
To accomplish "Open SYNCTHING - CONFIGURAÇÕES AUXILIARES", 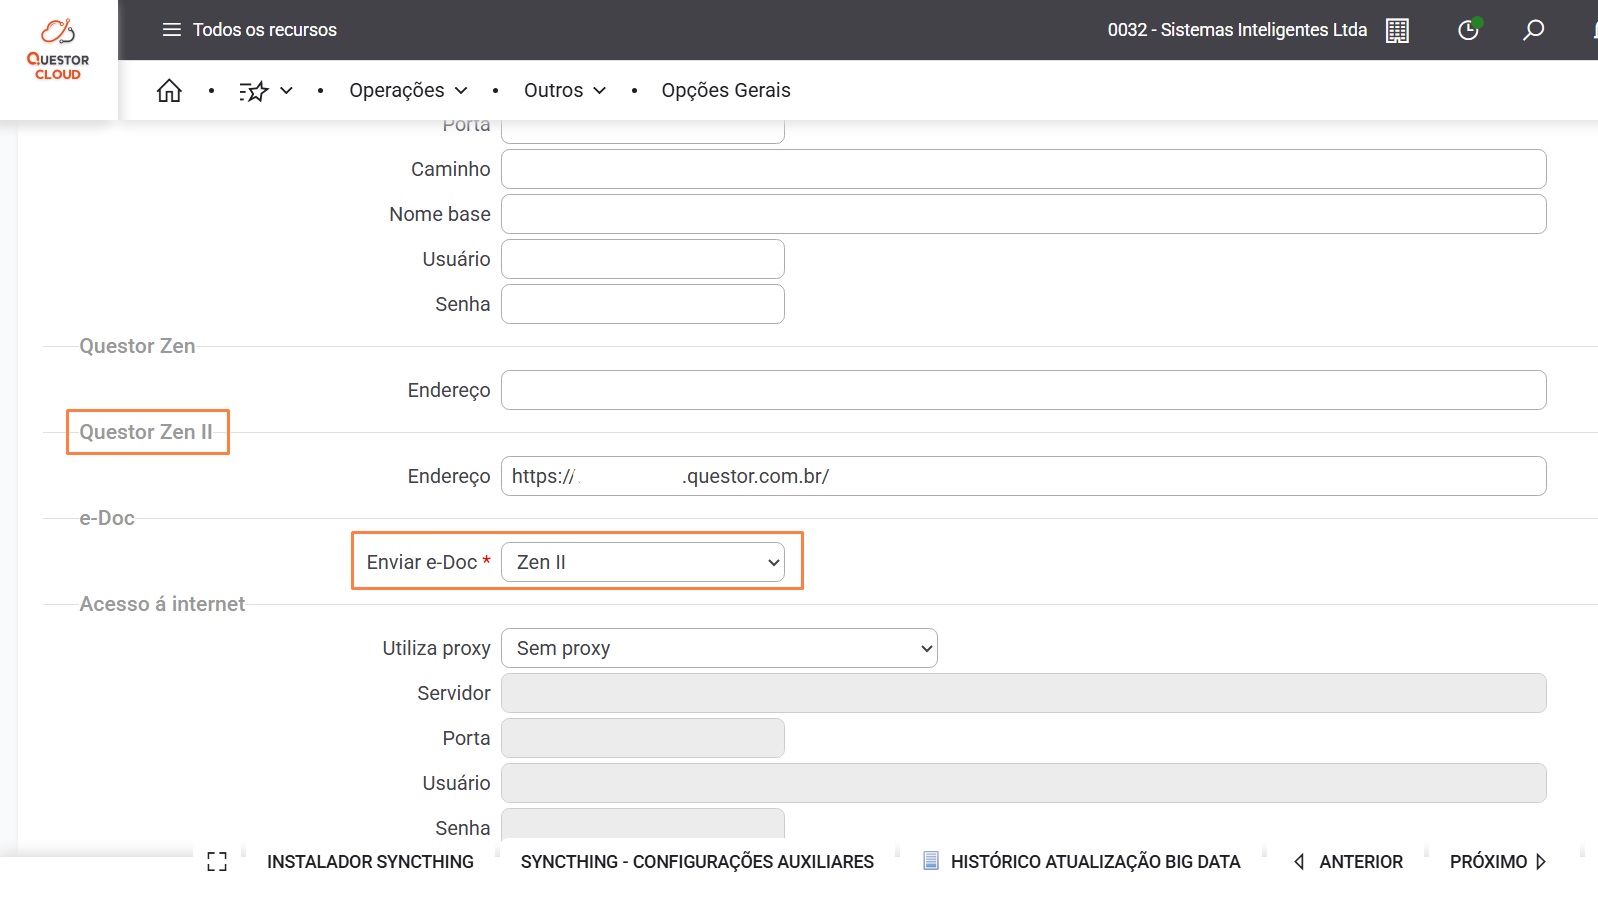I will click(x=697, y=862).
